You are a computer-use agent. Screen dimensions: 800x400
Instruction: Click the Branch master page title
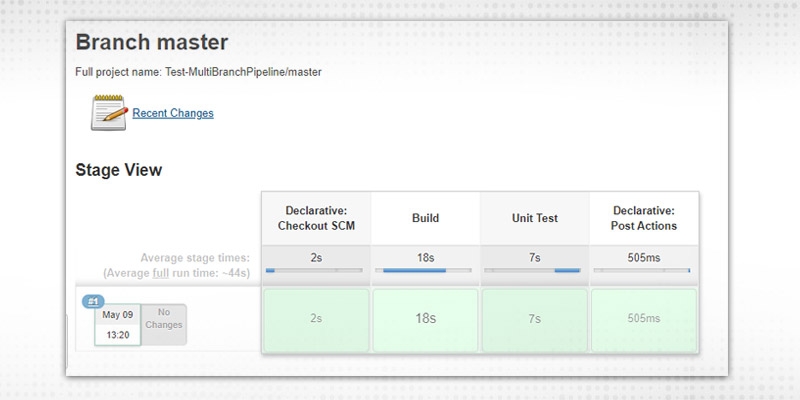[x=152, y=43]
